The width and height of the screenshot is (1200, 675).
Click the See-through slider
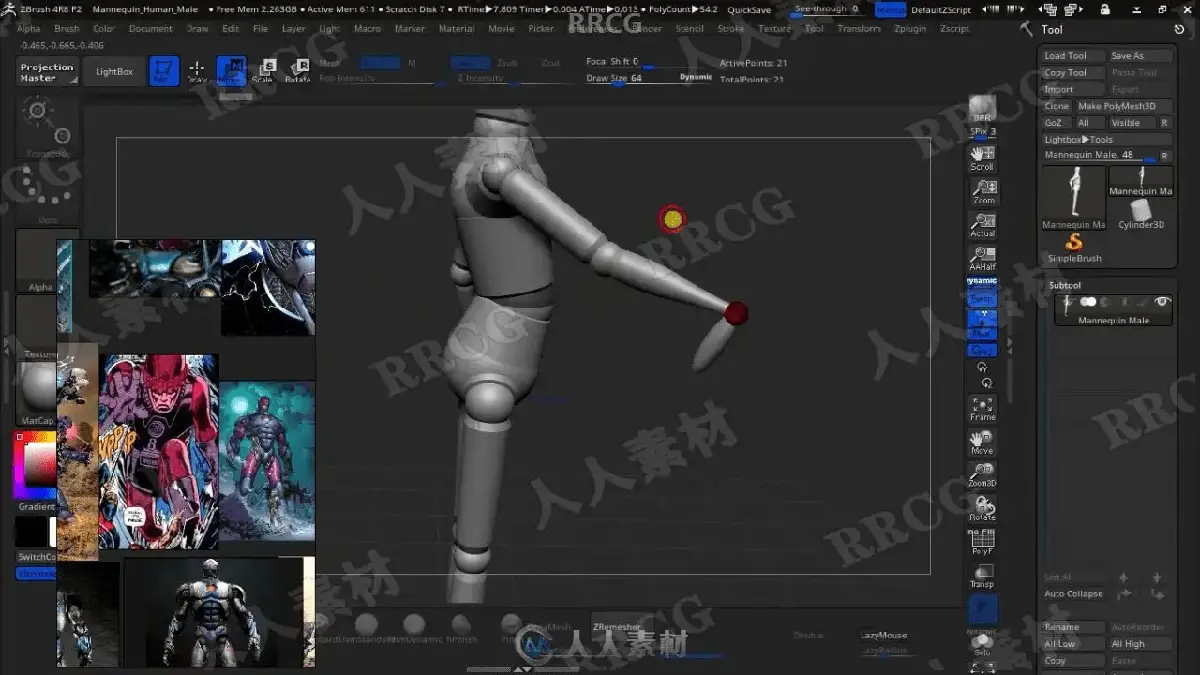(830, 10)
